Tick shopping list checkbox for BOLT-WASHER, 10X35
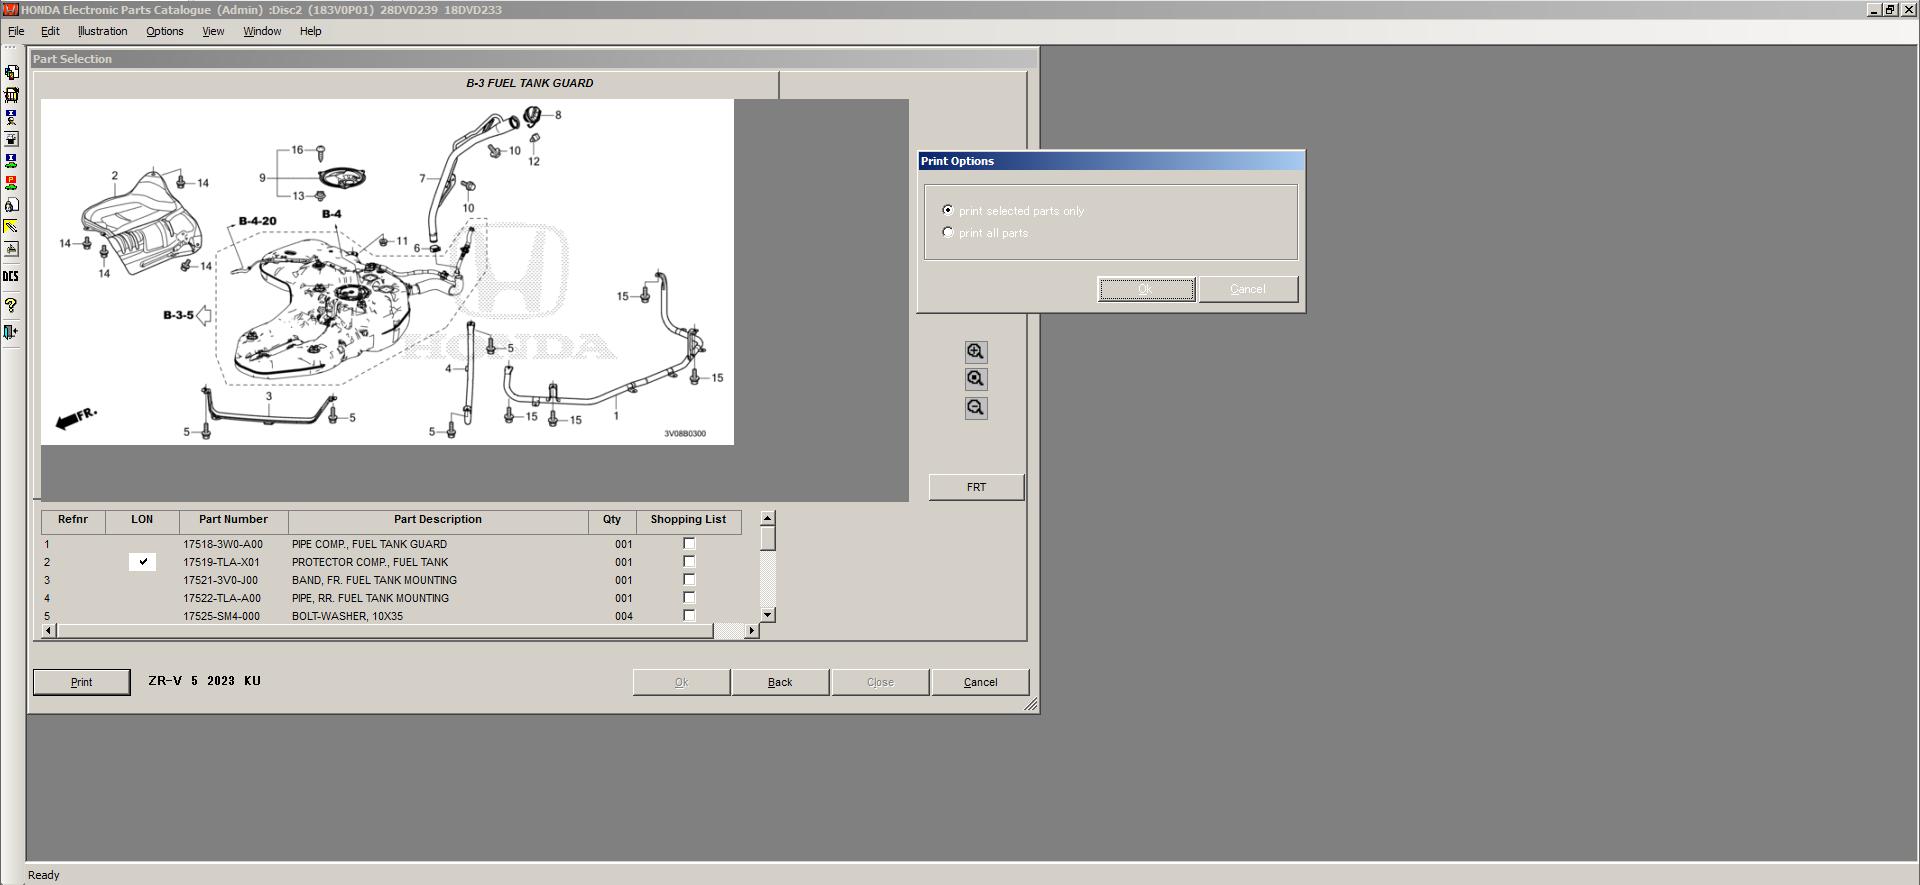 click(x=689, y=616)
